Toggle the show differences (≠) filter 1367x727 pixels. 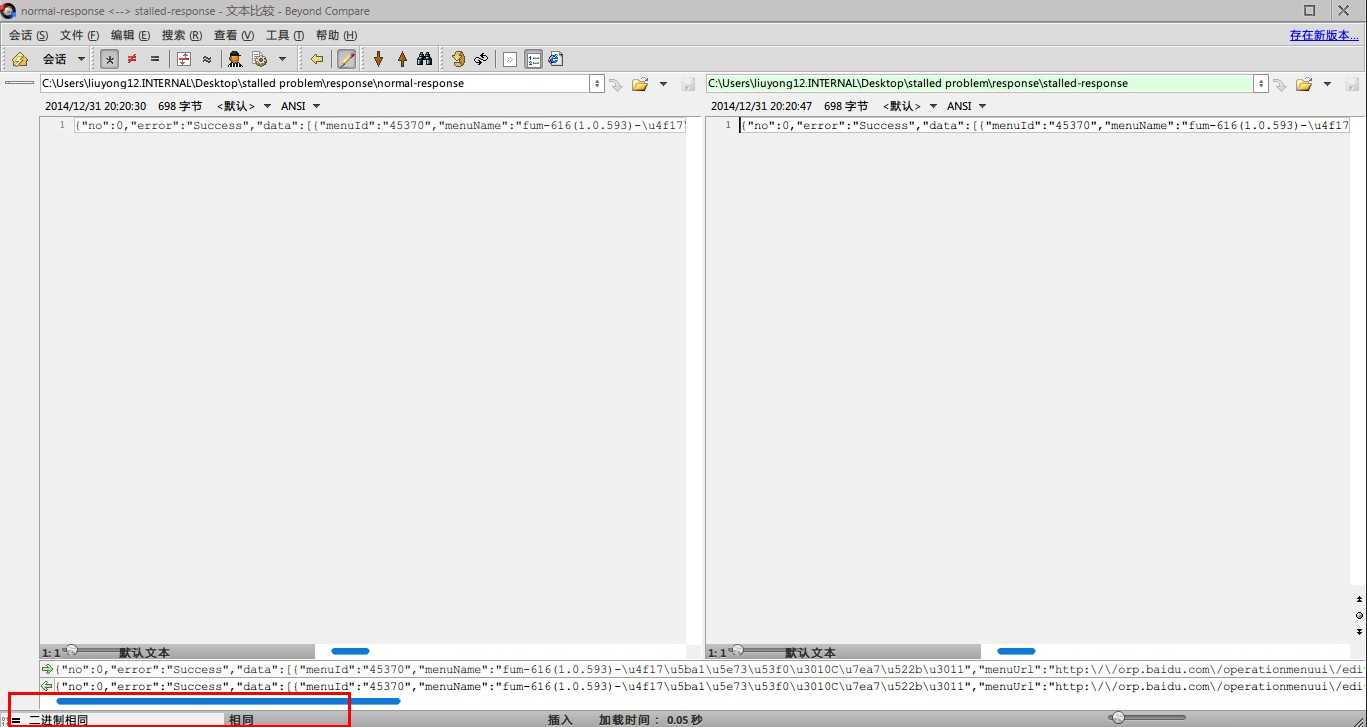(132, 59)
